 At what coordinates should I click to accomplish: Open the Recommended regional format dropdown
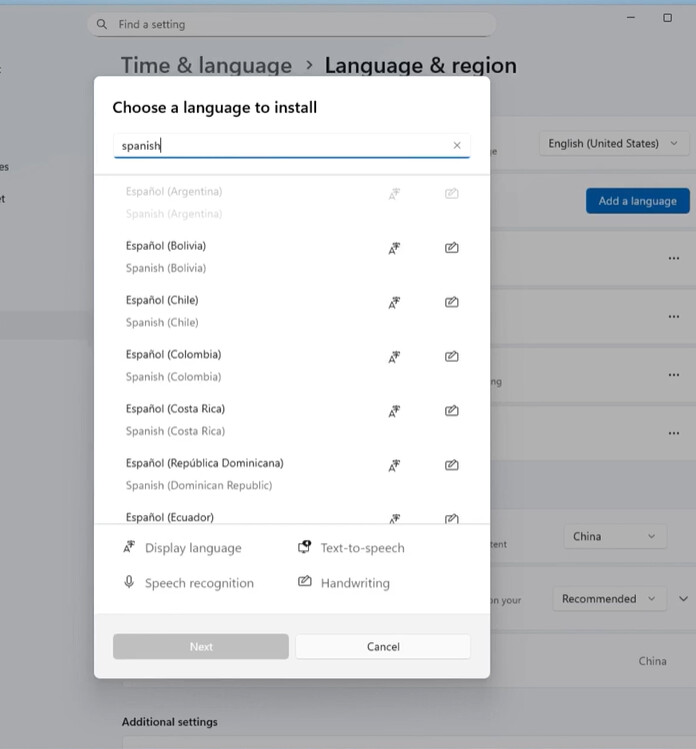point(609,599)
